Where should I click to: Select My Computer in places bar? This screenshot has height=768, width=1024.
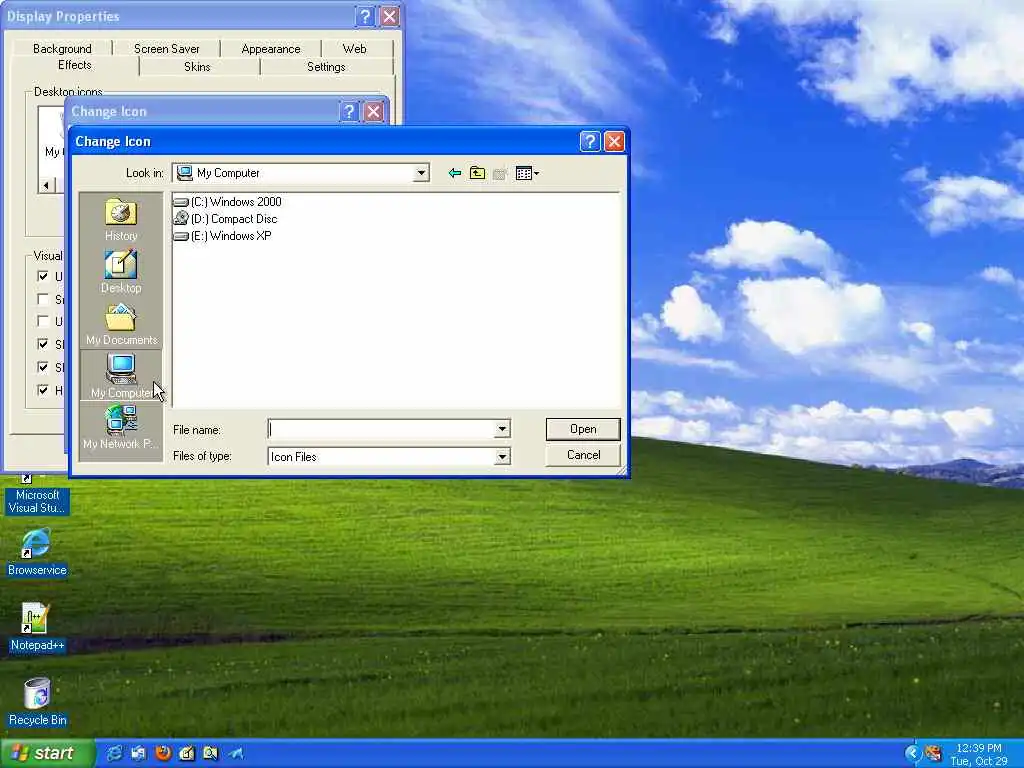pos(121,376)
